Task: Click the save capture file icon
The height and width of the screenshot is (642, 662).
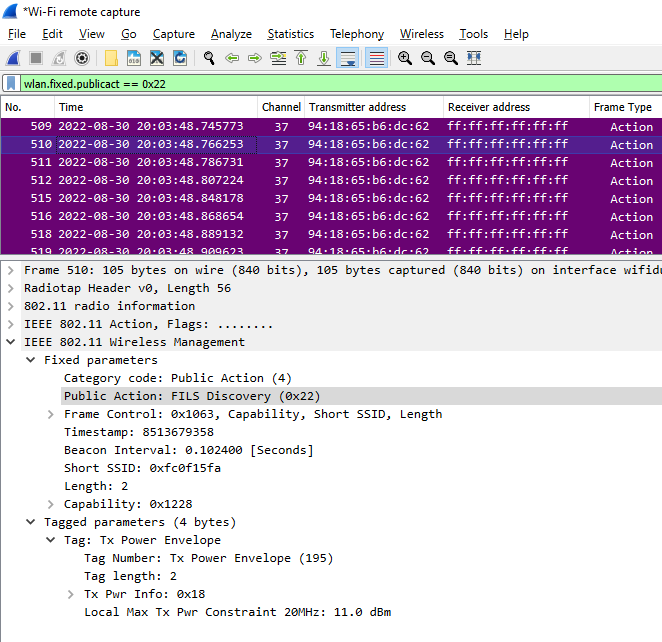Action: [x=133, y=58]
